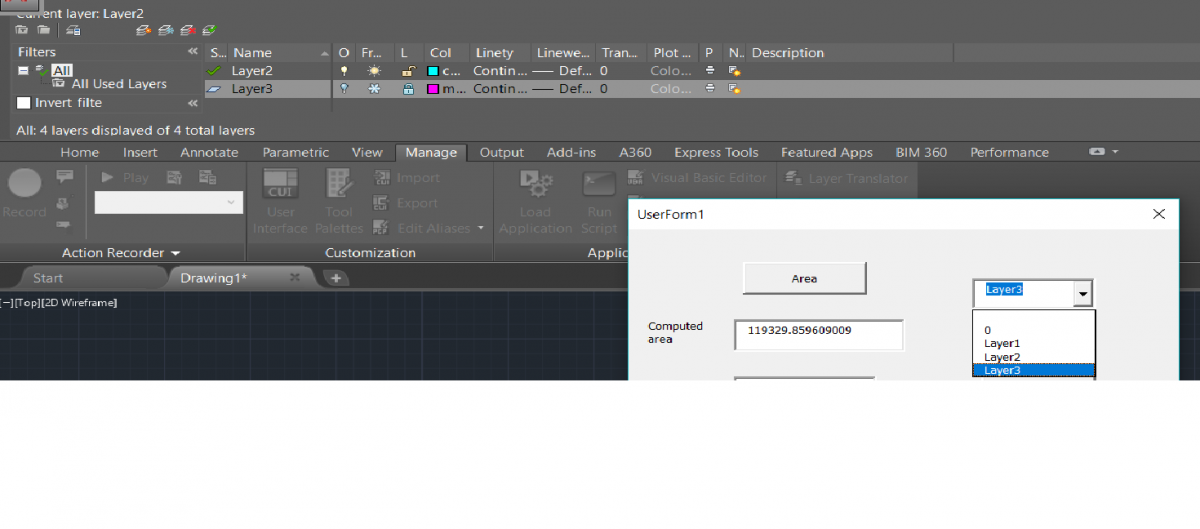Click the Delete Layer icon with red X
Screen dimensions: 1200x529
pos(188,30)
